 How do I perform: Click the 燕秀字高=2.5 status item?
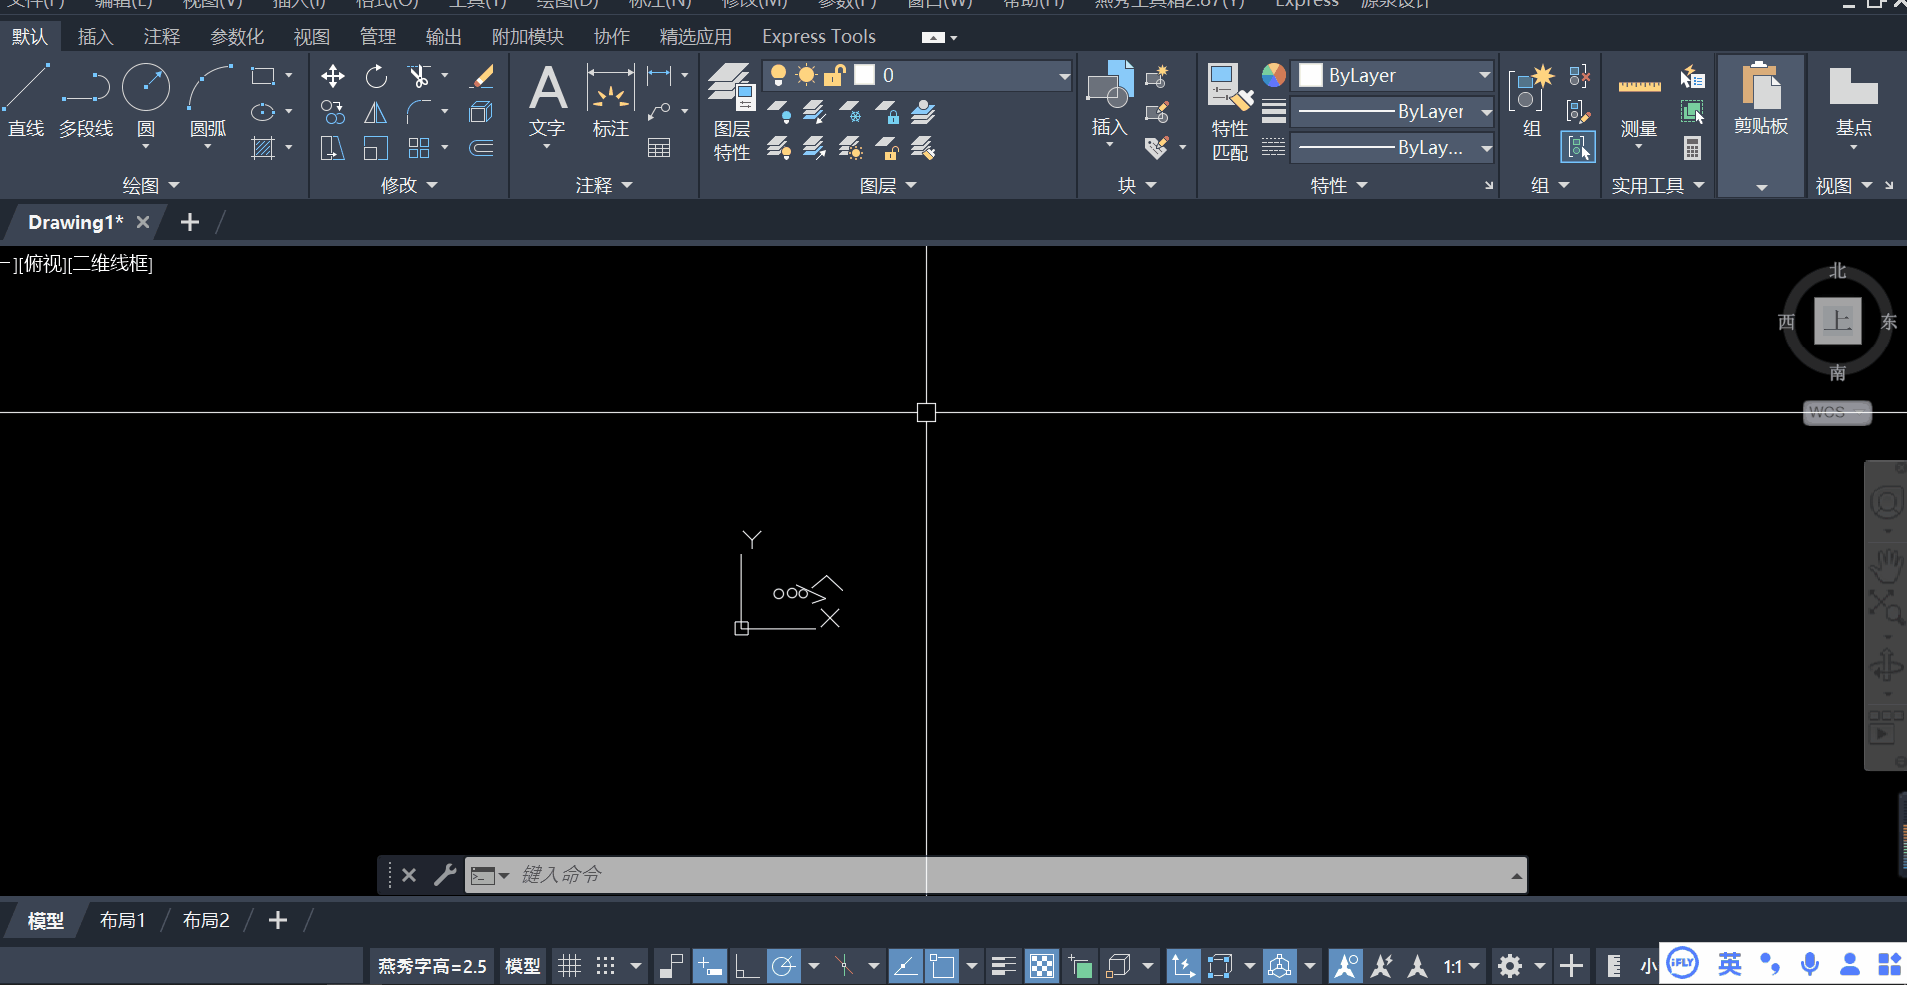coord(432,966)
